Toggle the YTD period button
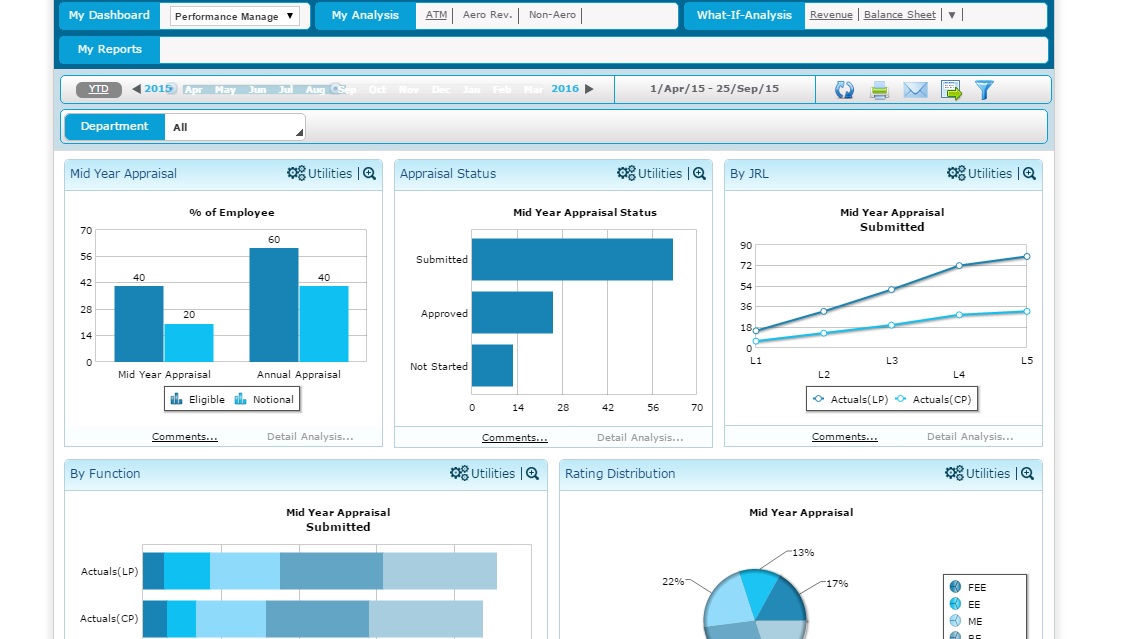 [x=99, y=89]
